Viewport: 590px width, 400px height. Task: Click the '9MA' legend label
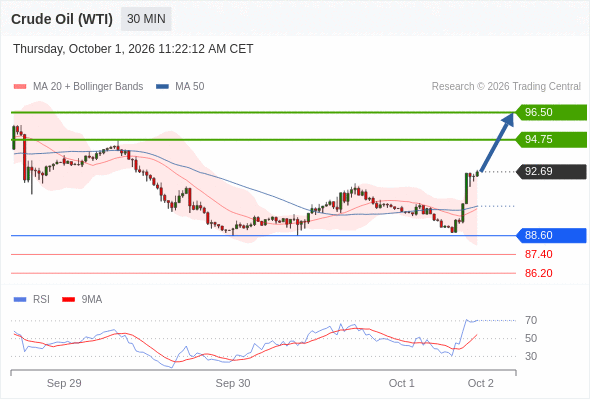click(x=92, y=300)
